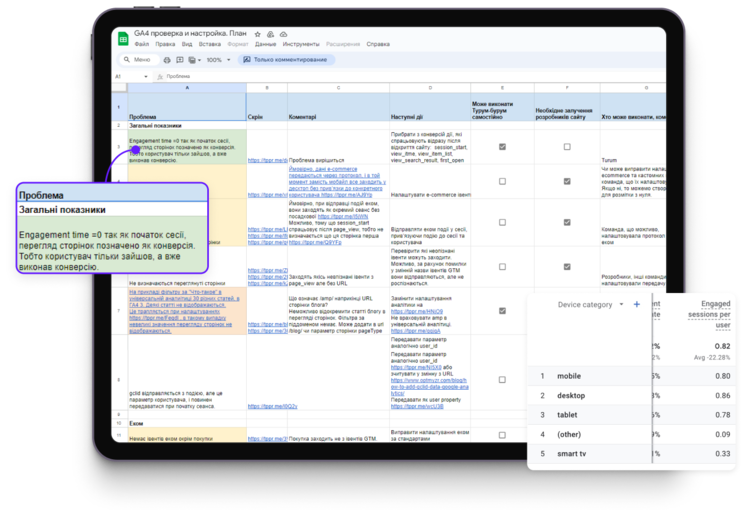Click cell Проблема вирішиться in row 3
750x518 pixels.
point(338,147)
